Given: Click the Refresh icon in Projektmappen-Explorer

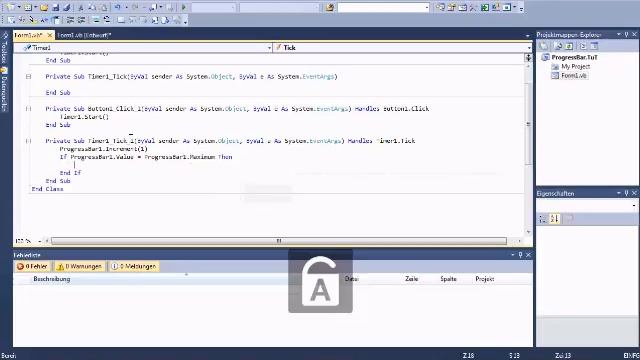Looking at the screenshot, I should point(569,46).
